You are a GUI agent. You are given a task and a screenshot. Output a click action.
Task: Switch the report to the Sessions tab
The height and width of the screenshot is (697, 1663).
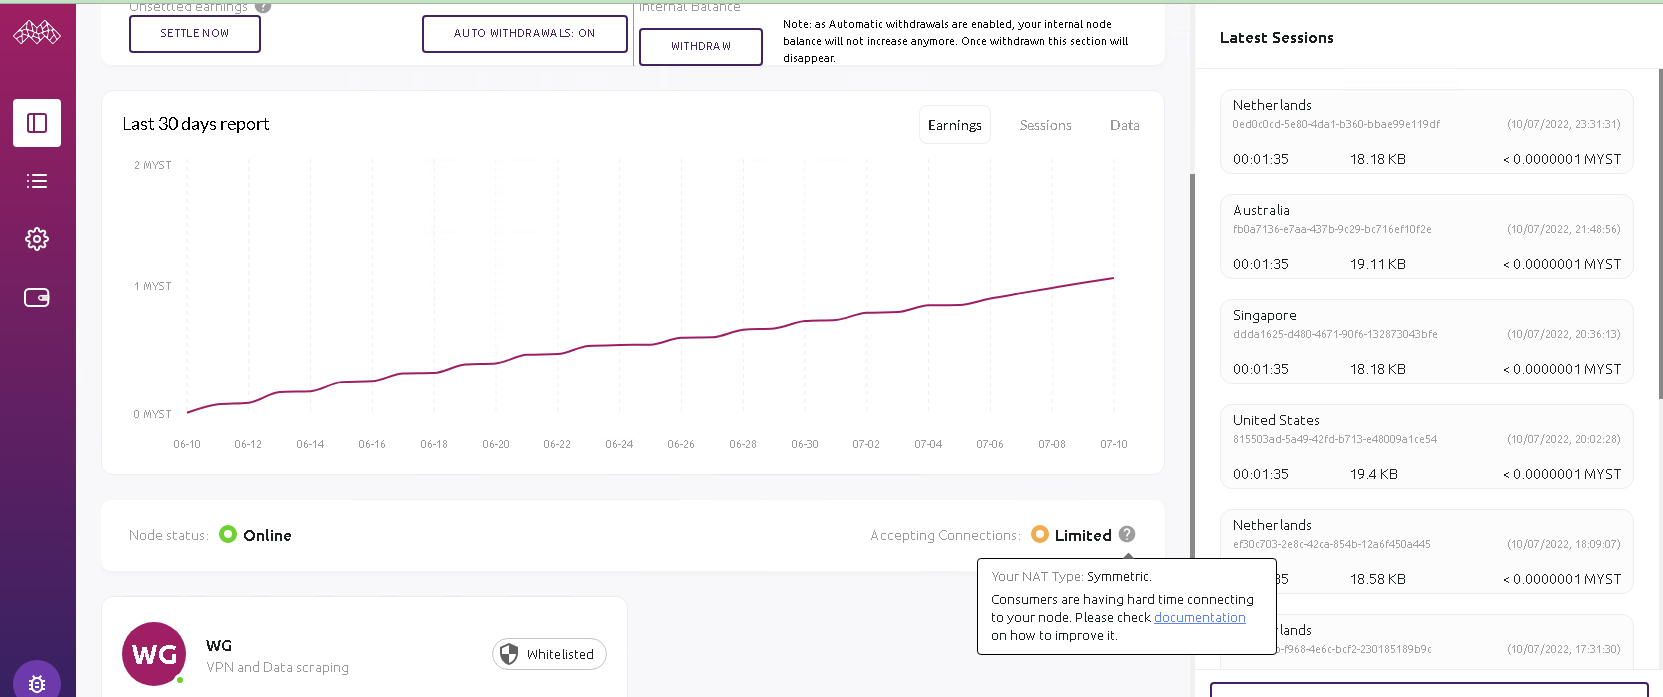tap(1045, 125)
